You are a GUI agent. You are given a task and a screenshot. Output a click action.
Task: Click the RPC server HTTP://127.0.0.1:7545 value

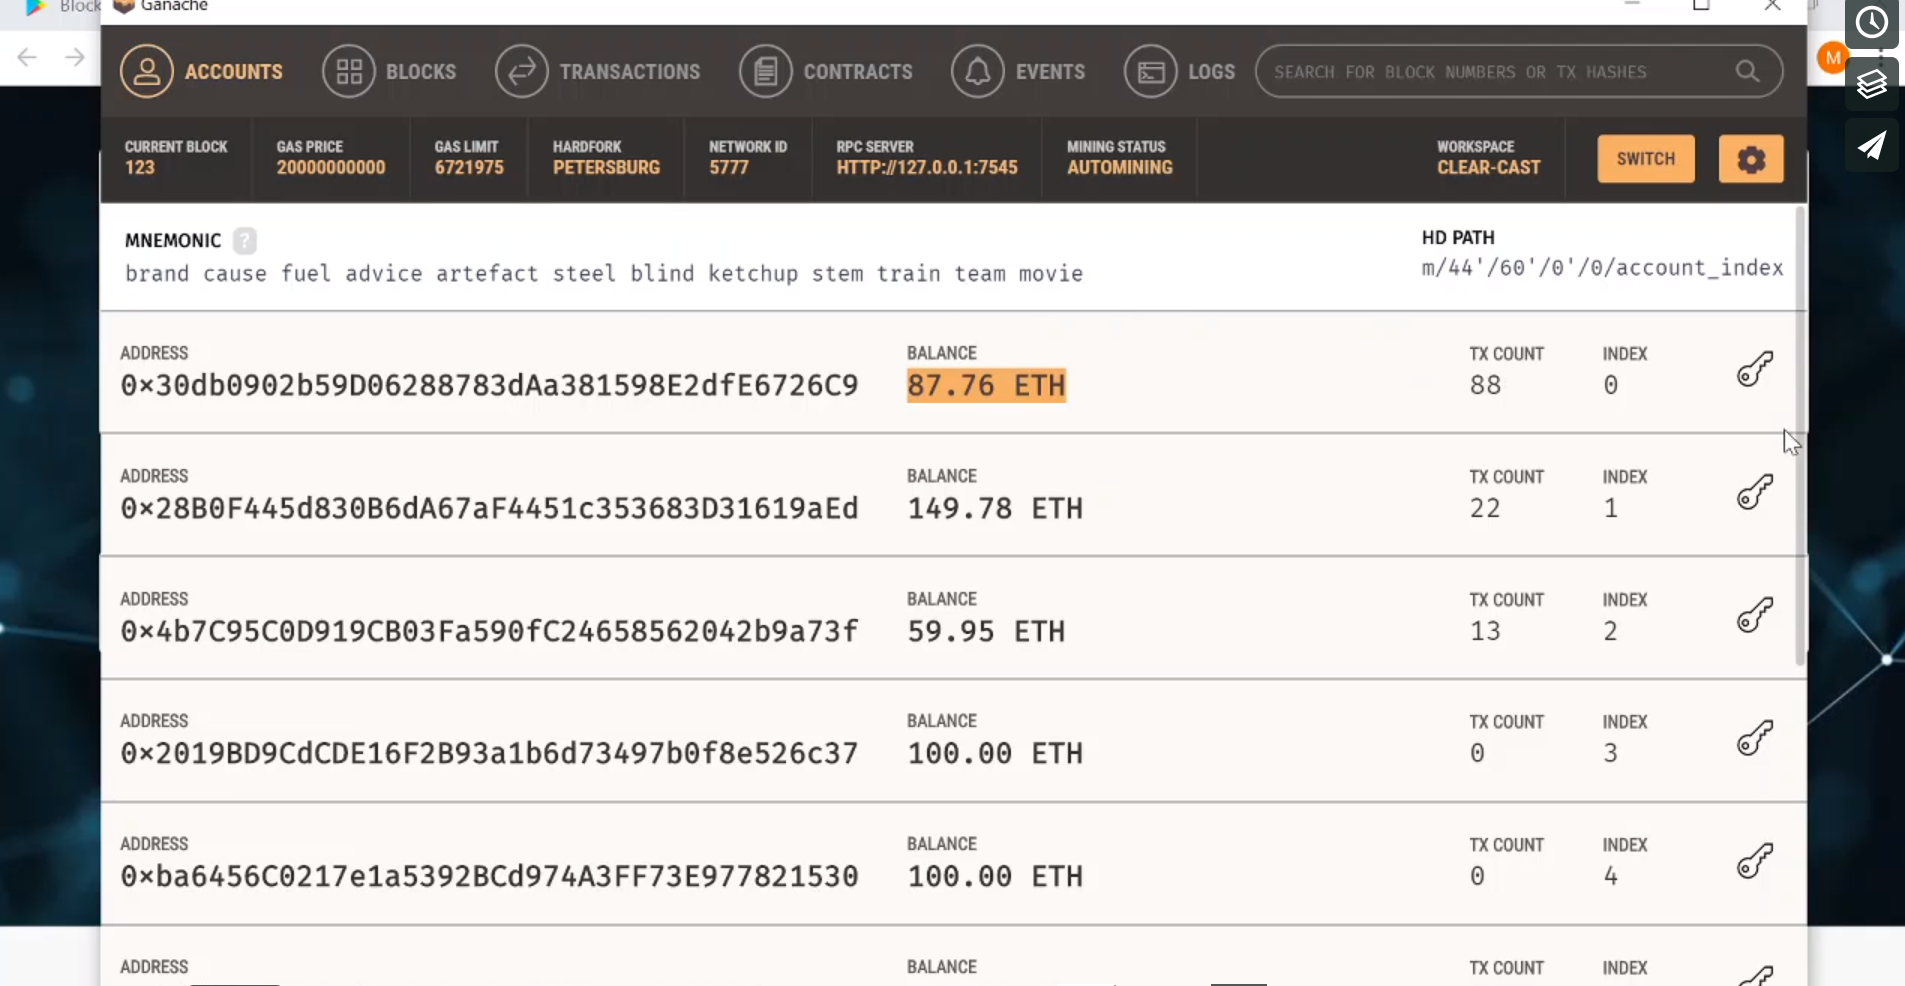coord(927,168)
